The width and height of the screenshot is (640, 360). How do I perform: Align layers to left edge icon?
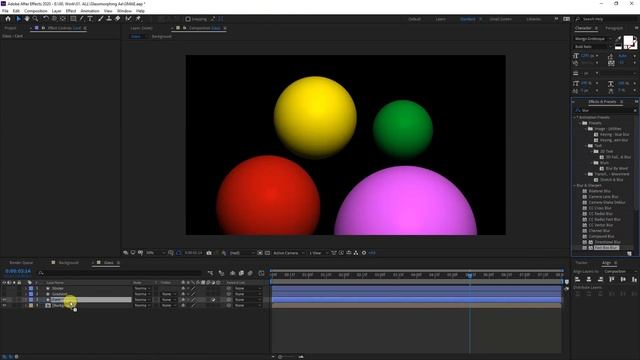(578, 279)
